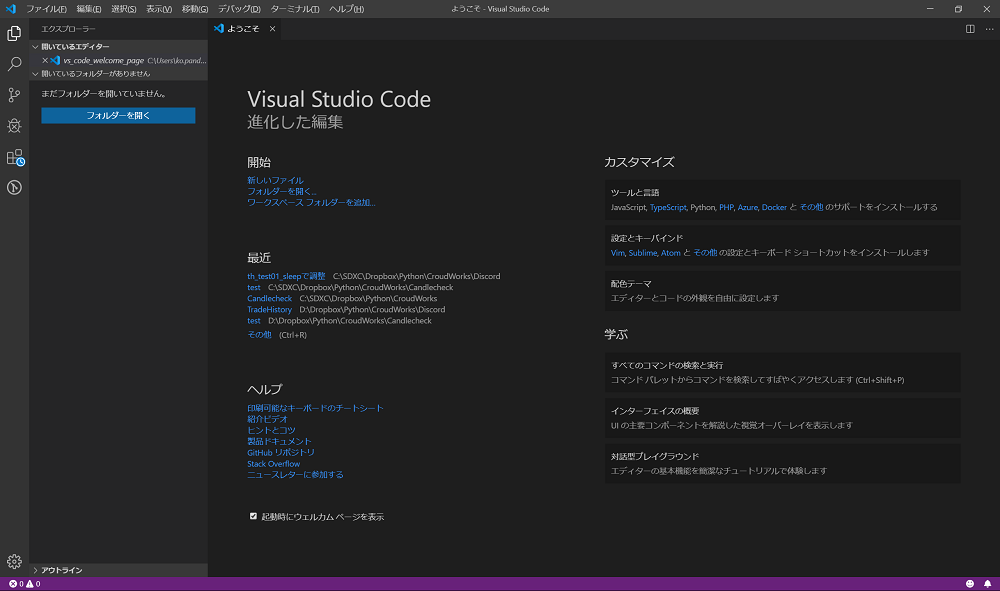Click the feedback smiley in status bar
Viewport: 1000px width, 591px height.
pos(970,584)
